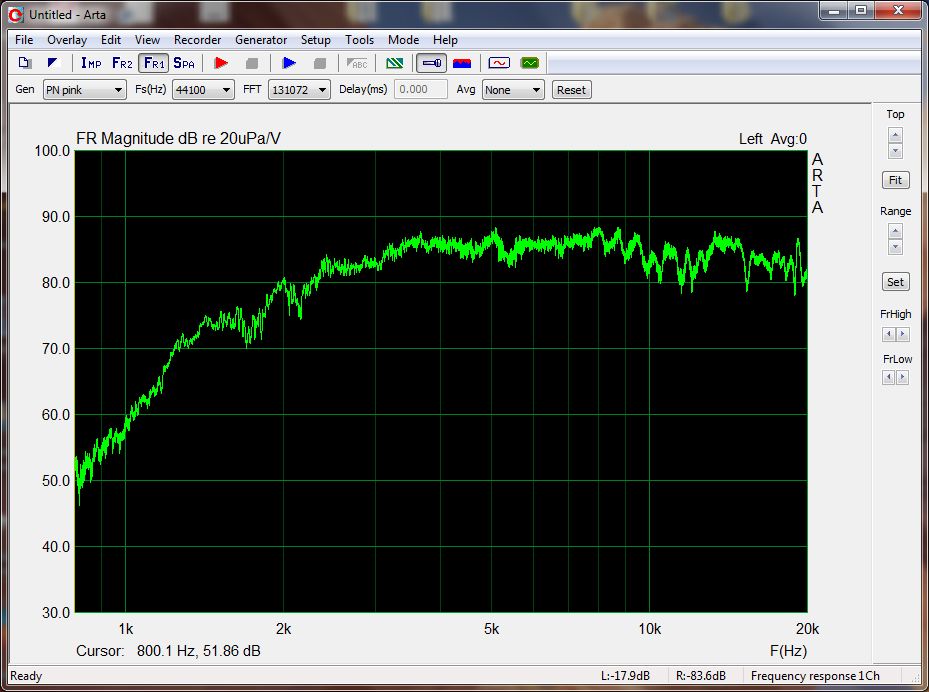This screenshot has width=929, height=692.
Task: Click the red waveform toolbar icon
Action: coord(498,63)
